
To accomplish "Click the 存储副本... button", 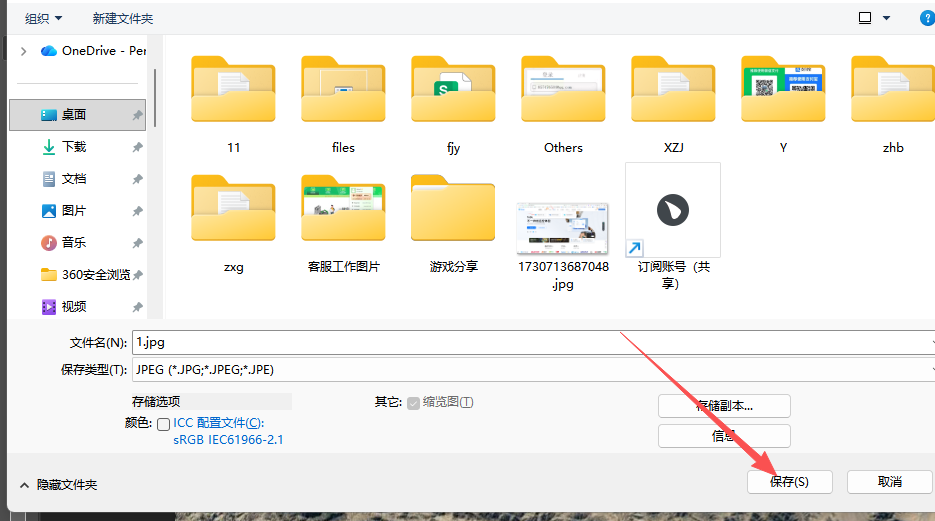I will coord(724,406).
